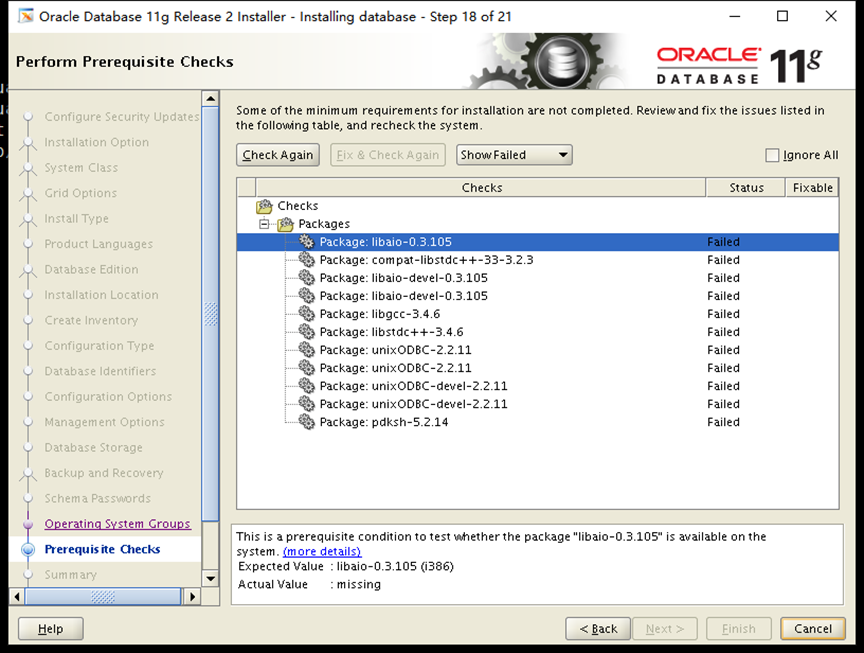Click the gear icon beside Package: compat-libstdc++-33-3.2.3
The image size is (864, 653).
306,259
